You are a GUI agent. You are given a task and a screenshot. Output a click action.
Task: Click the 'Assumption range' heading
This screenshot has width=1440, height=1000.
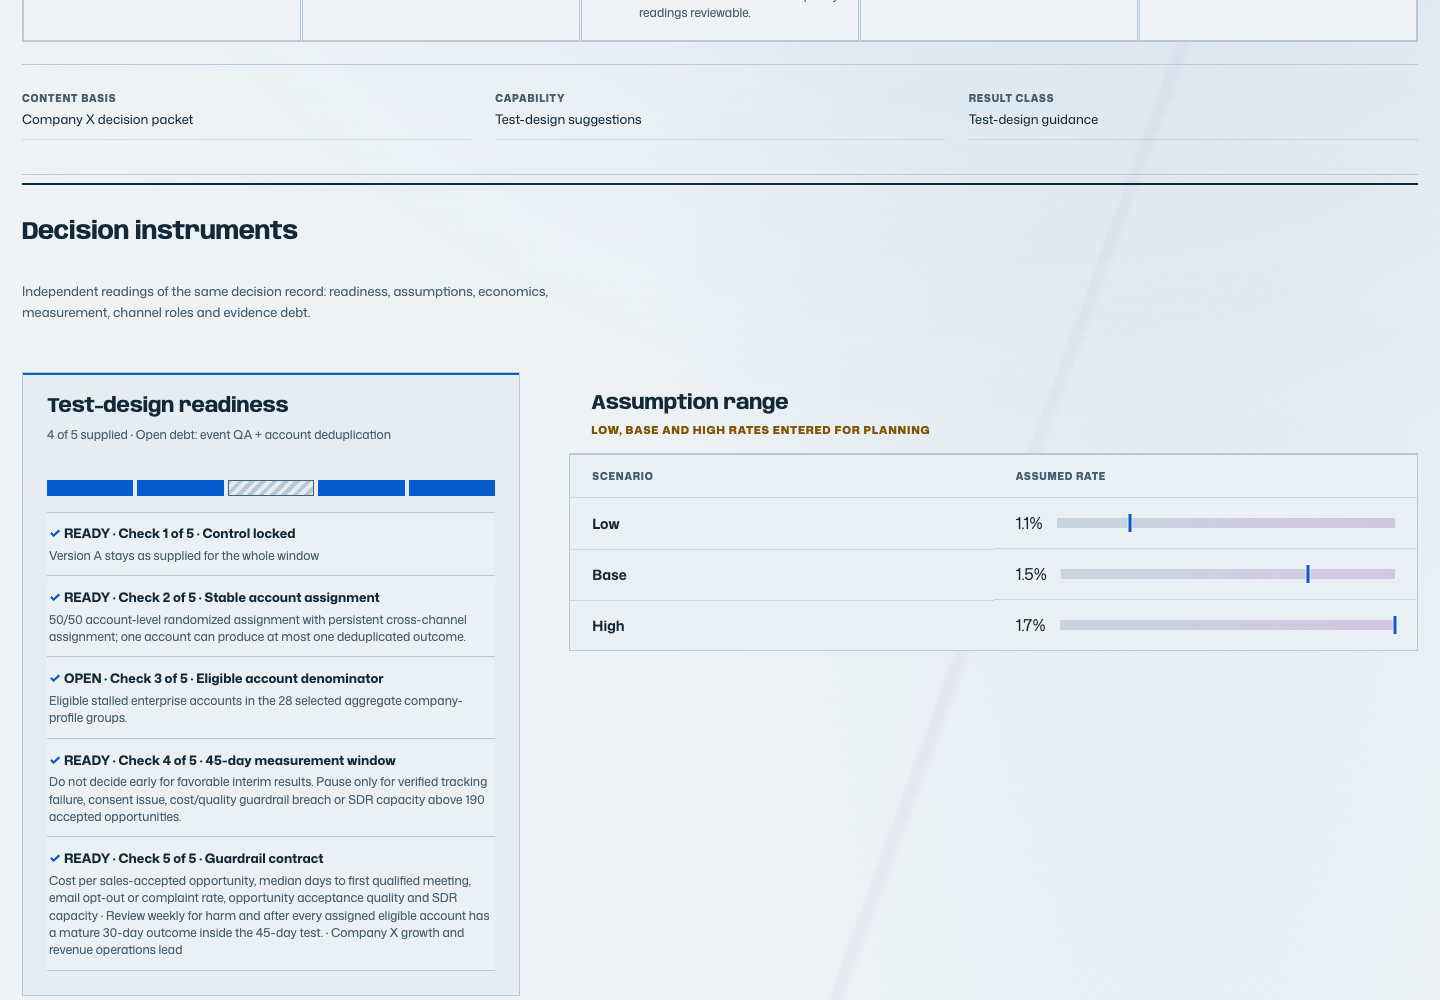click(690, 402)
